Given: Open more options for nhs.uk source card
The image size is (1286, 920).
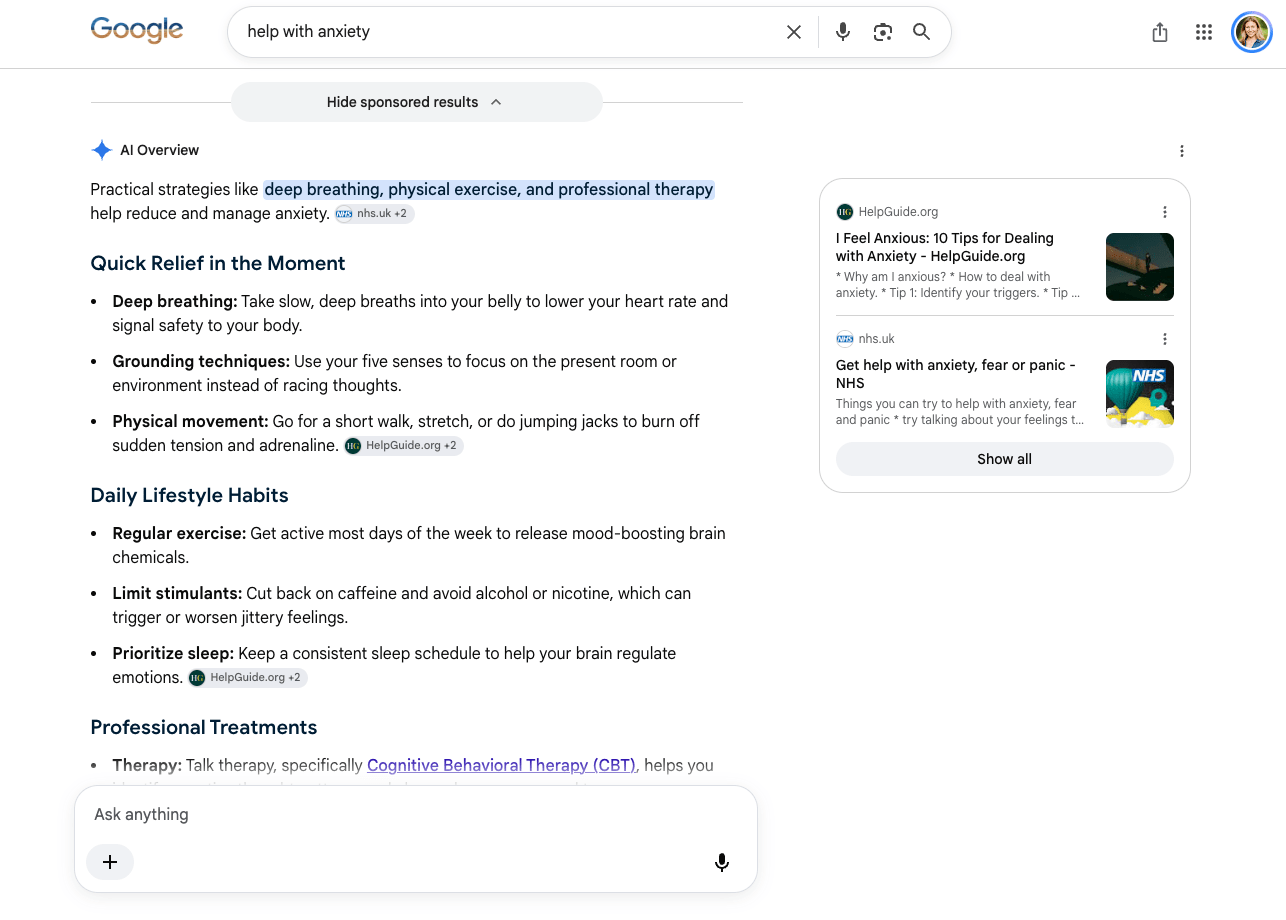Looking at the screenshot, I should (x=1165, y=339).
